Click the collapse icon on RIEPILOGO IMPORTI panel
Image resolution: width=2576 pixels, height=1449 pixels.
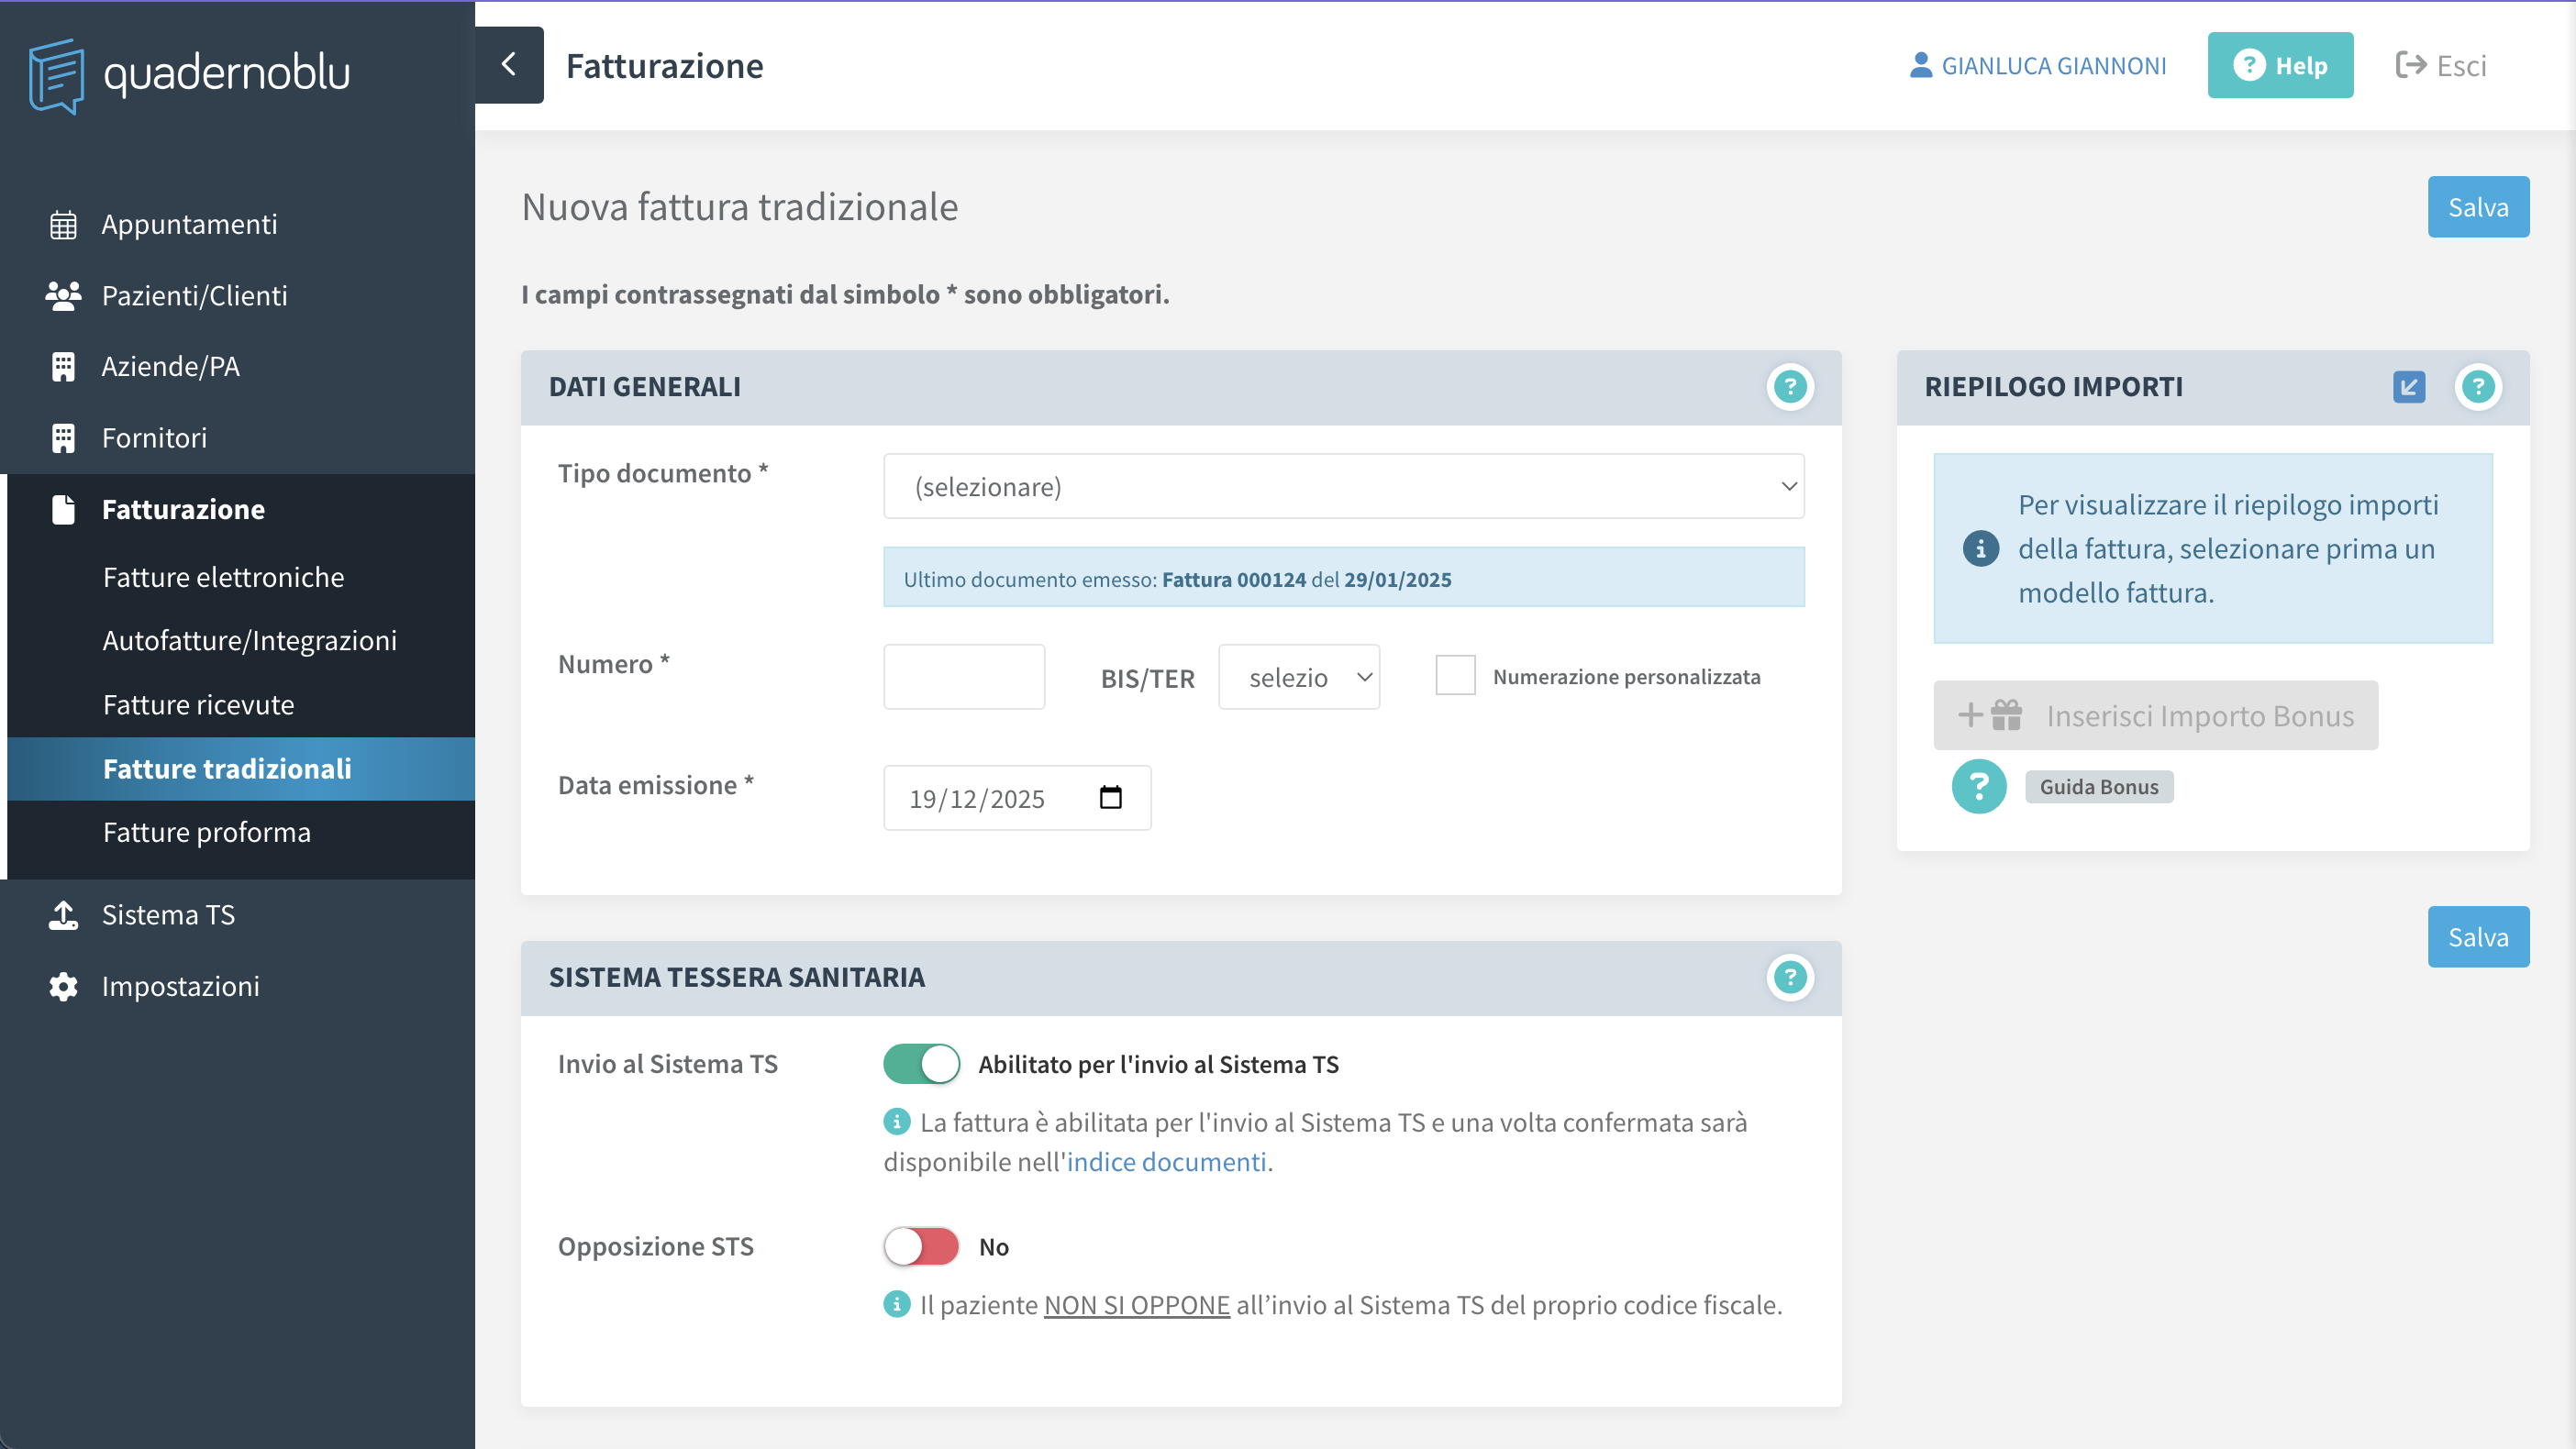pyautogui.click(x=2410, y=387)
